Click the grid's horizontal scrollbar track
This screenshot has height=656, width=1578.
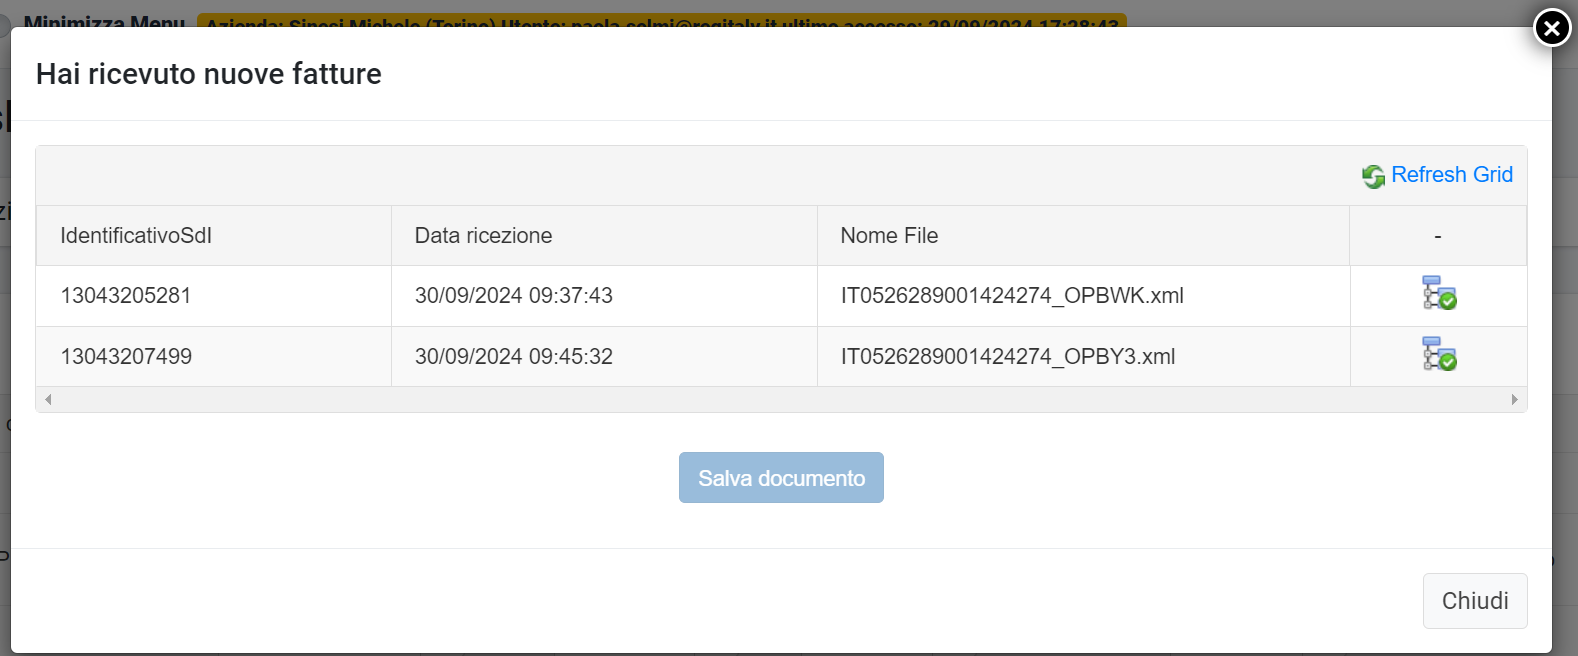780,400
